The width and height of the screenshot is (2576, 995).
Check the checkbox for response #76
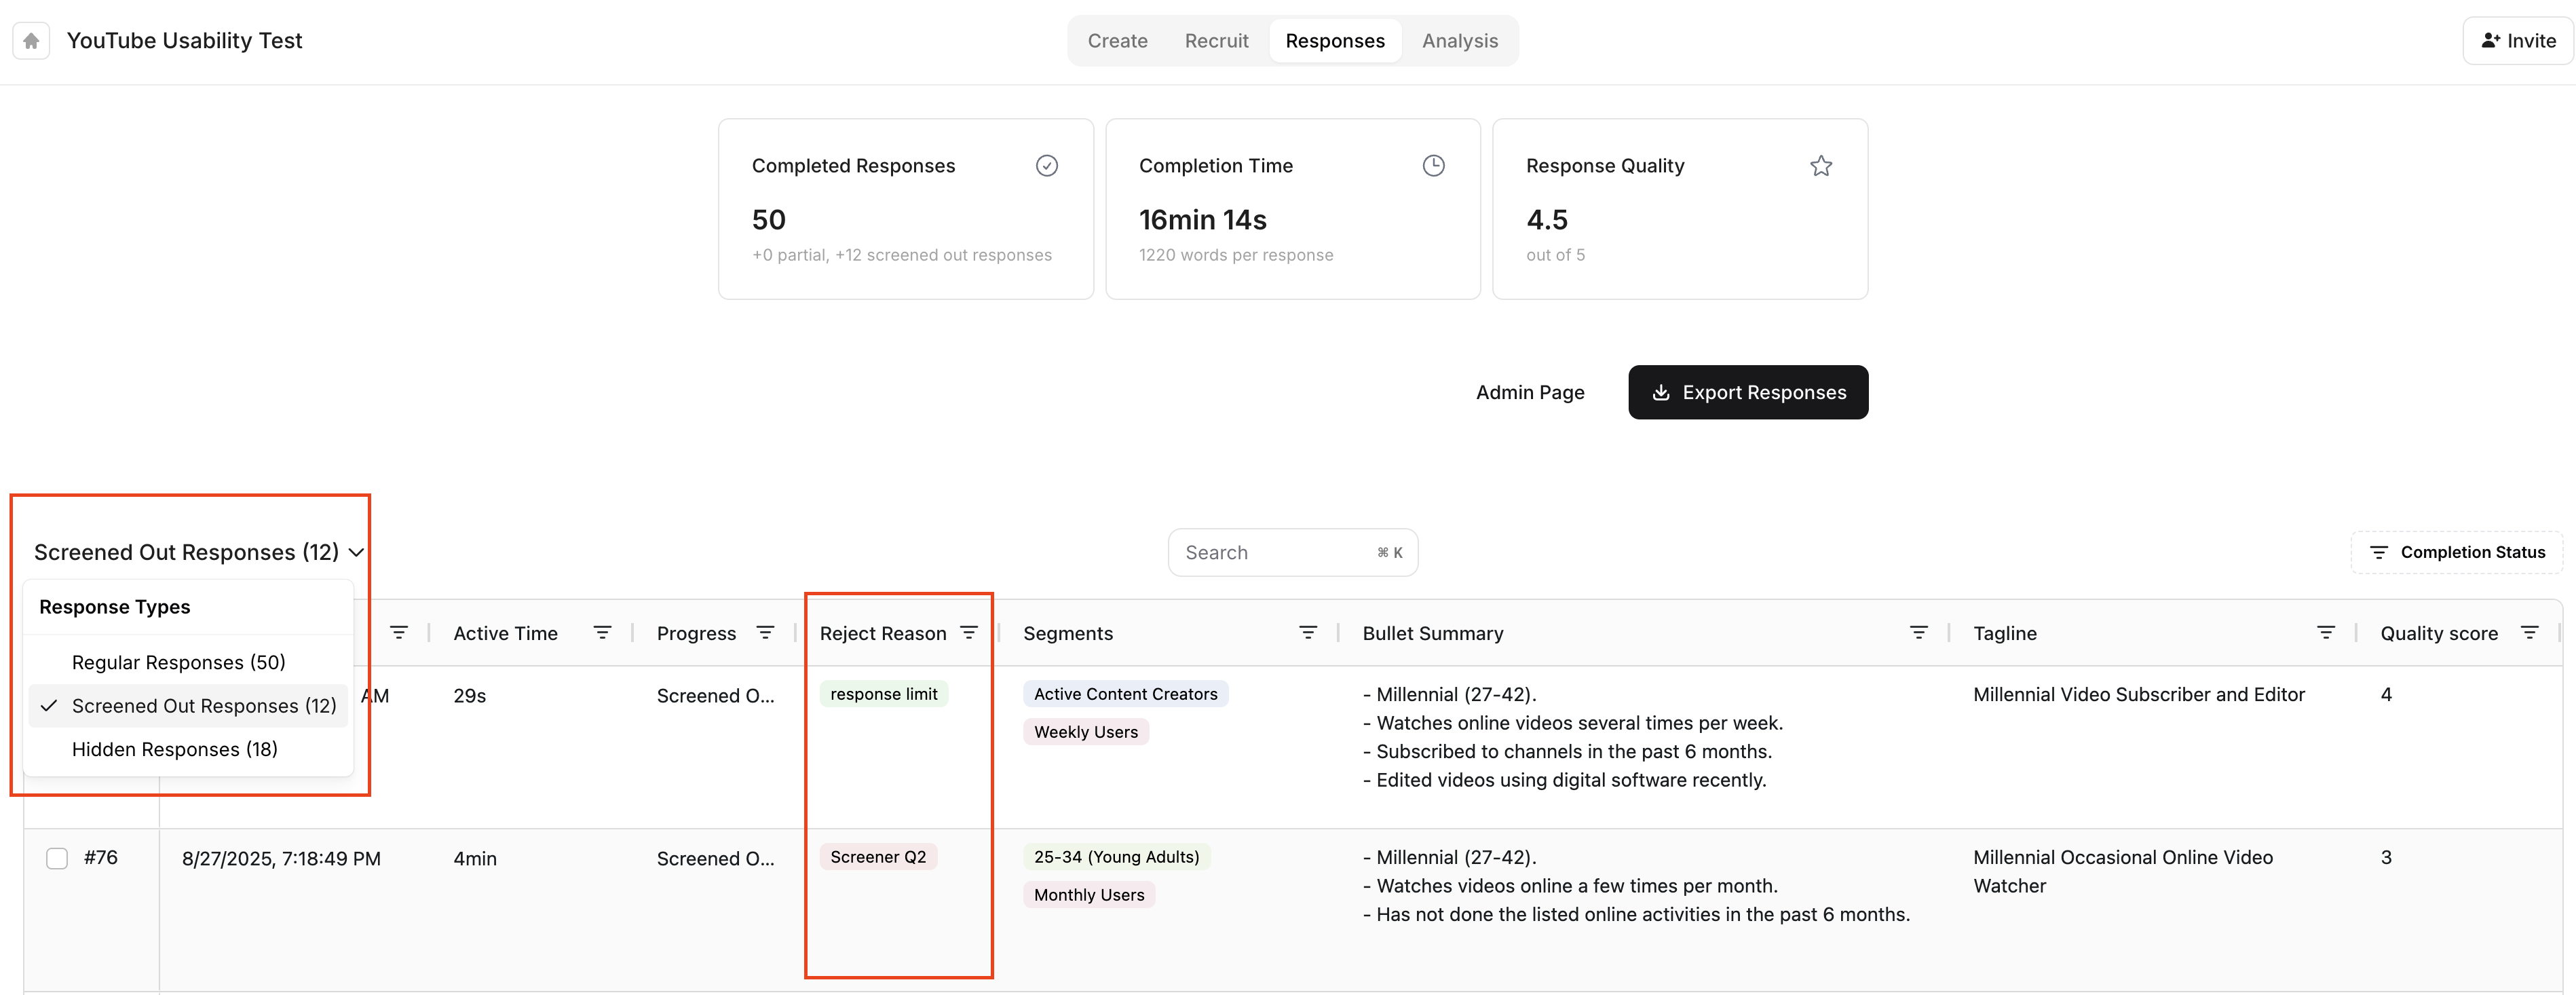(x=57, y=859)
